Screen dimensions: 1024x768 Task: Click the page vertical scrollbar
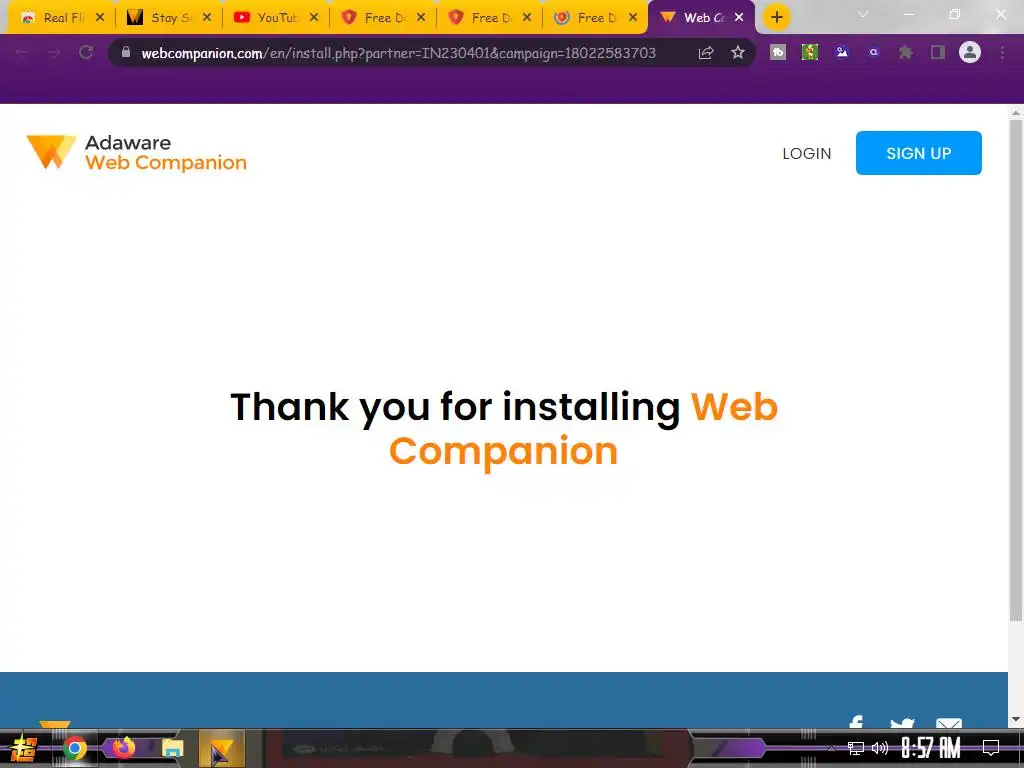click(x=1016, y=370)
